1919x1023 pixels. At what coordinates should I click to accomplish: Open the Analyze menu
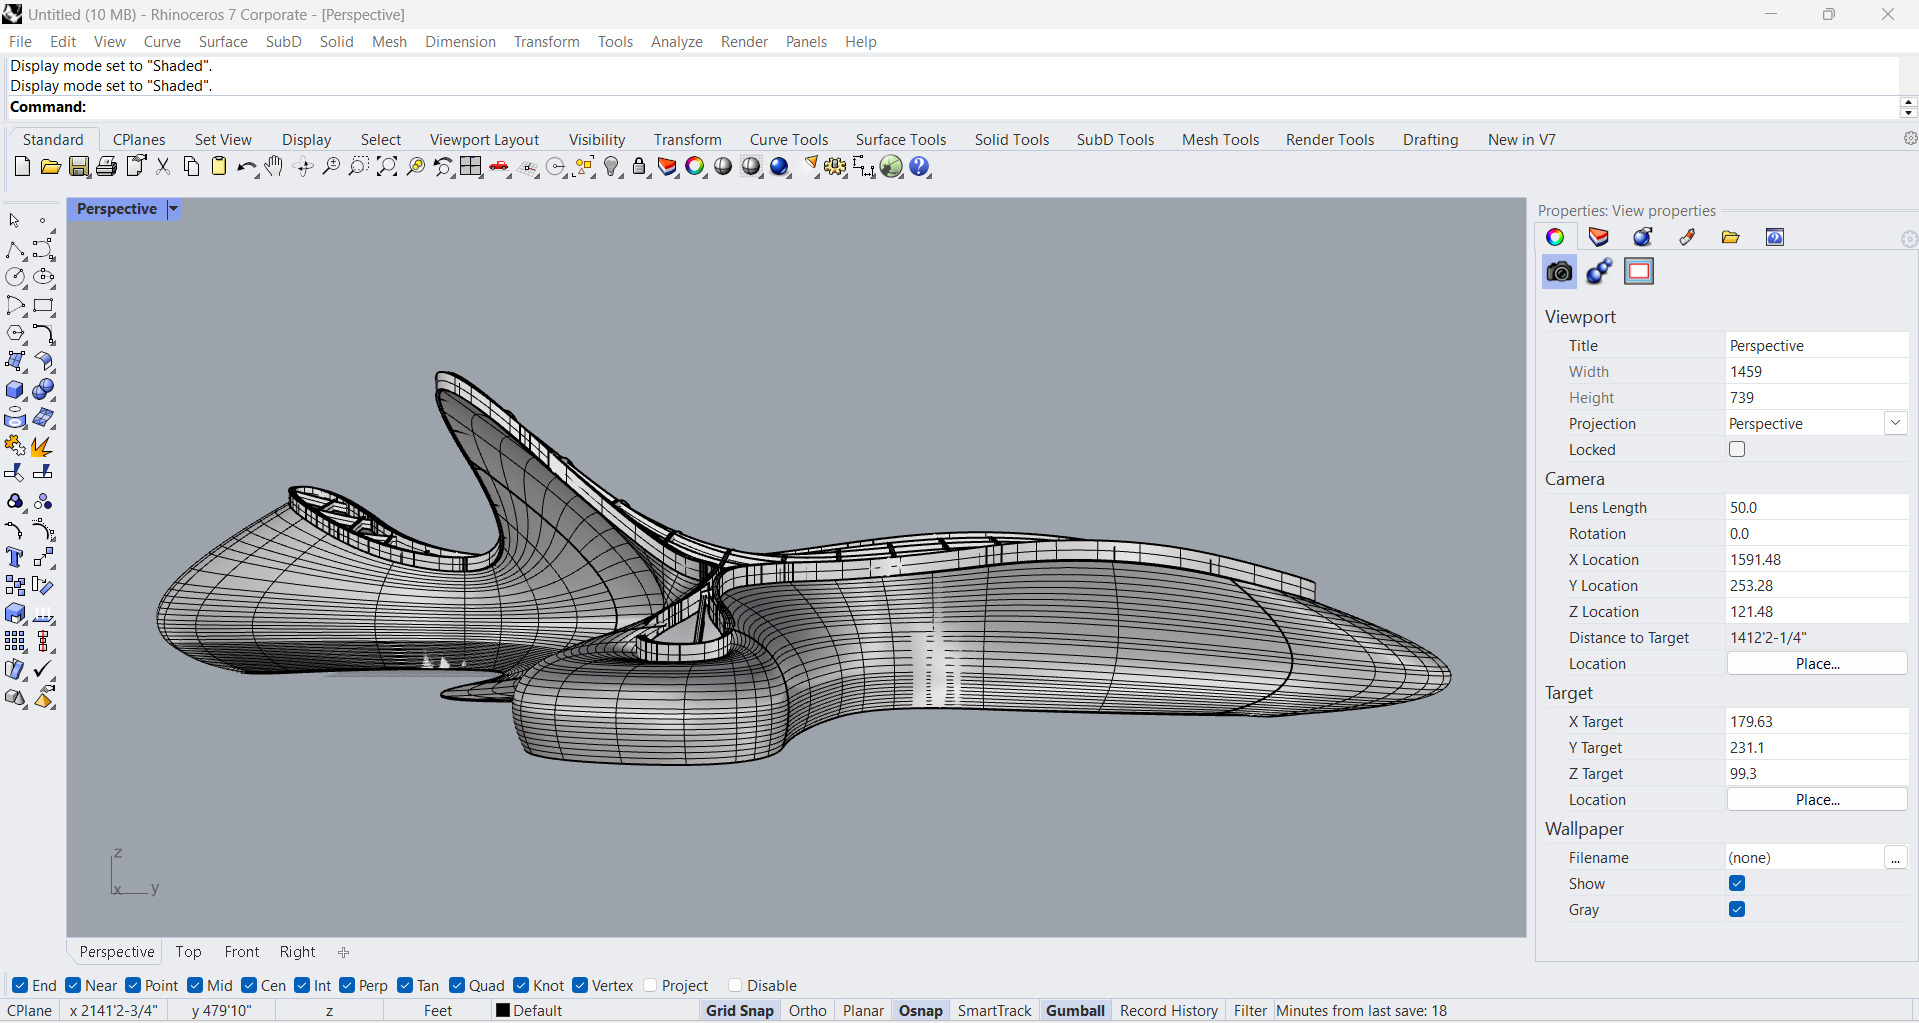[677, 42]
